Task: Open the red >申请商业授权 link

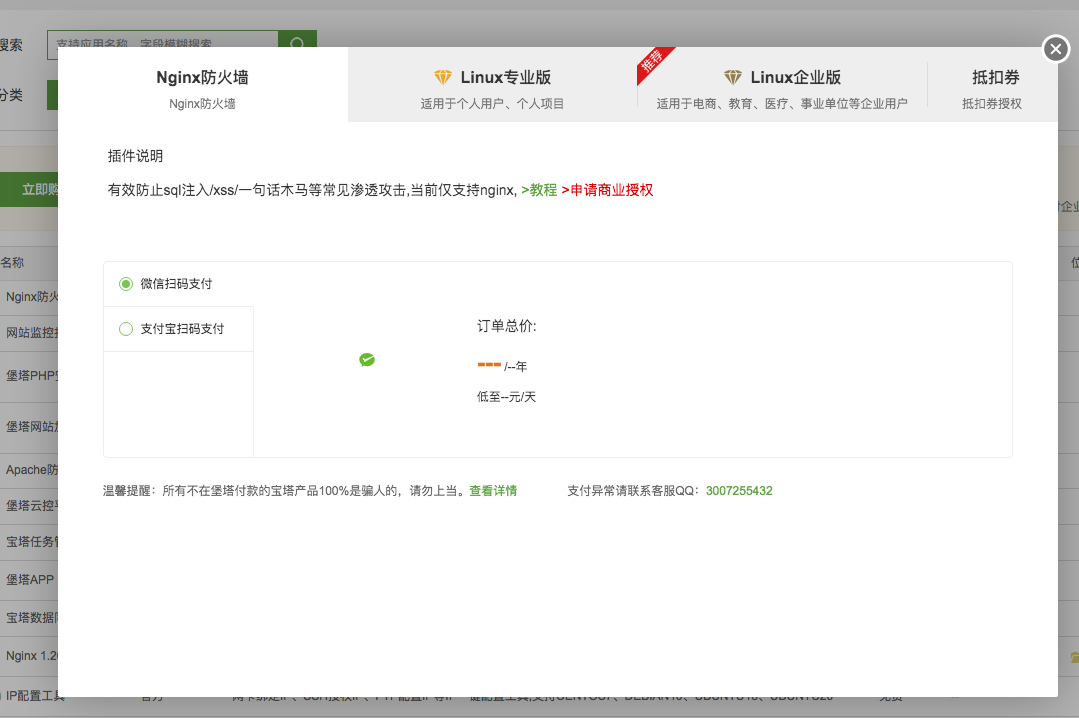Action: tap(607, 190)
